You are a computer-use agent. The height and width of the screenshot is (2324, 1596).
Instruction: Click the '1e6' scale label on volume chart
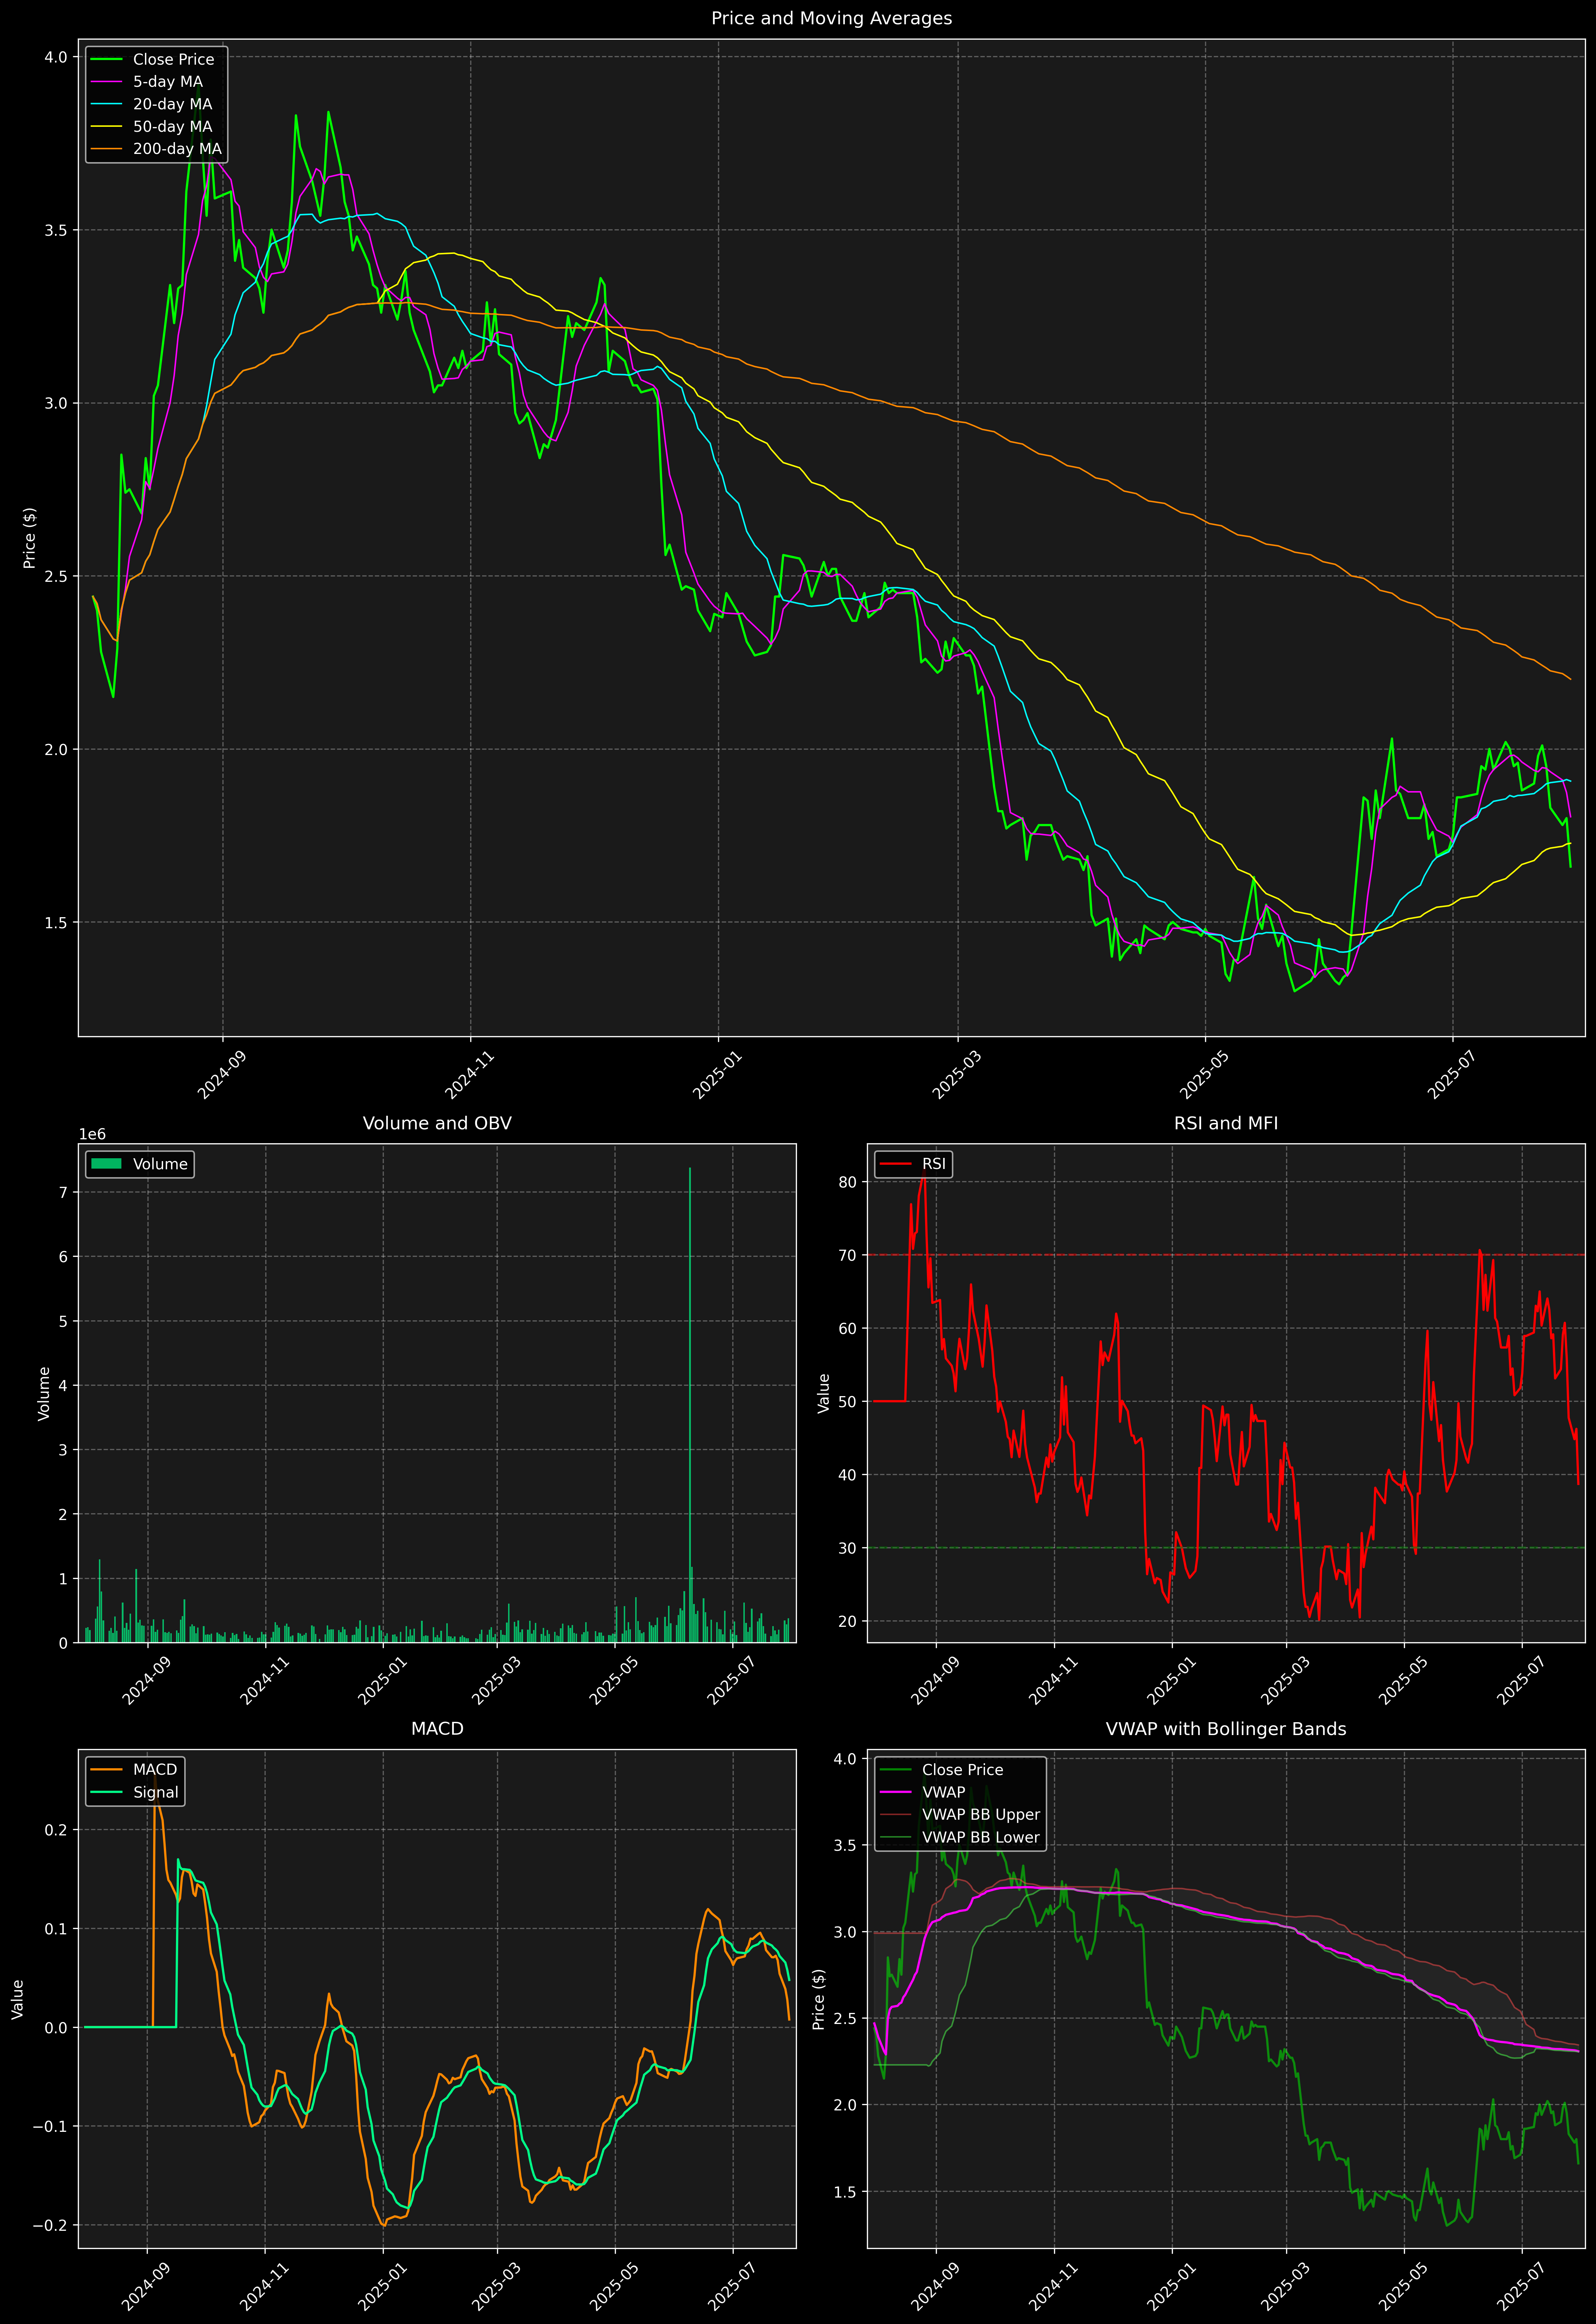(x=92, y=1134)
